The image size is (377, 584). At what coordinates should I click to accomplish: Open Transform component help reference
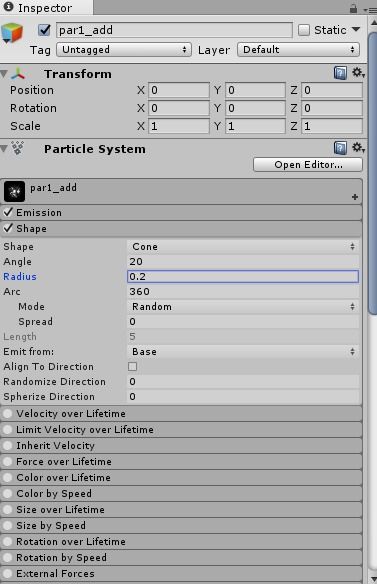click(x=340, y=73)
